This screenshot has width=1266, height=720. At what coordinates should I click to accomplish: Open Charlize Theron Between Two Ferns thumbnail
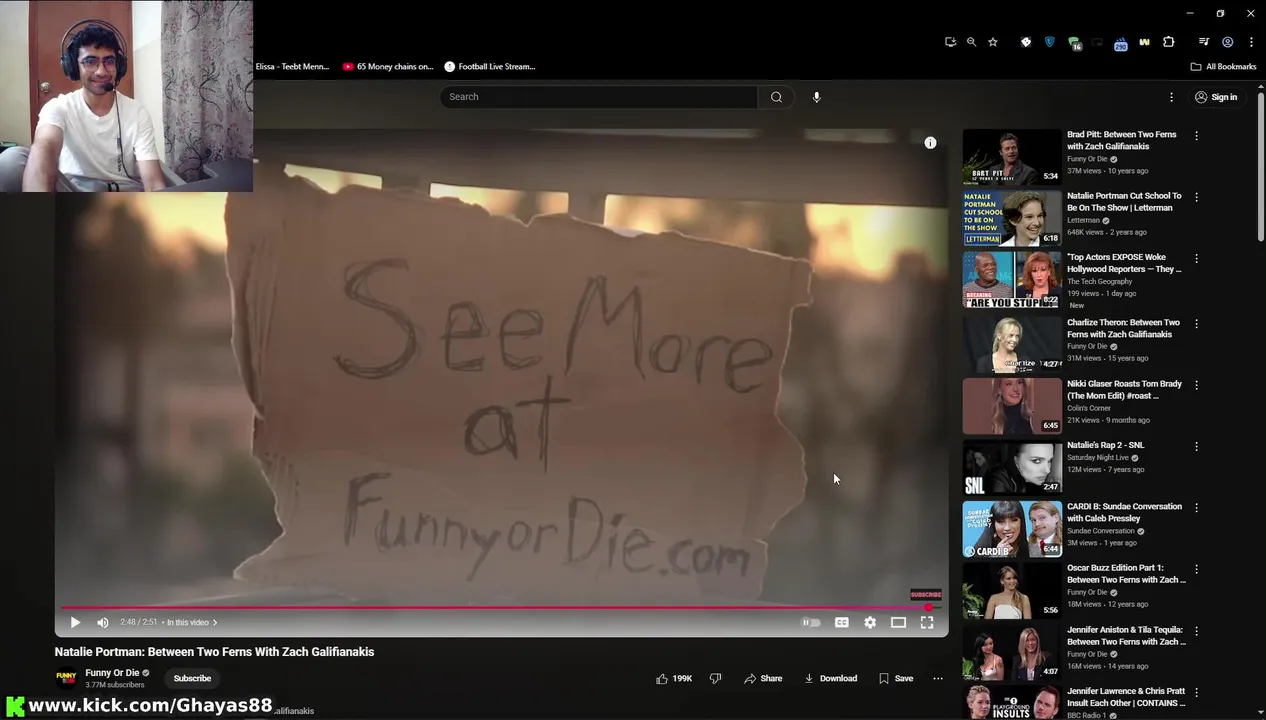point(1012,345)
